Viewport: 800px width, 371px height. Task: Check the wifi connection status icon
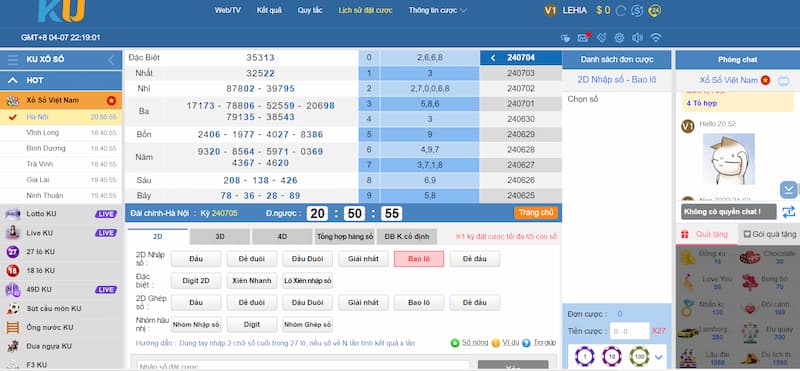click(x=656, y=38)
